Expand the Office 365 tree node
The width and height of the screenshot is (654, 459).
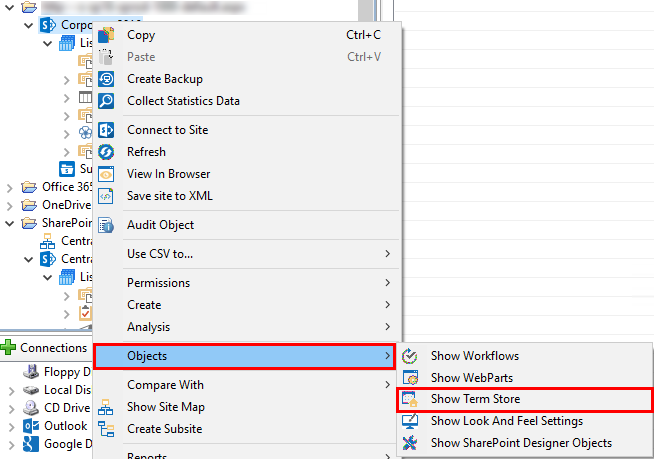coord(10,187)
